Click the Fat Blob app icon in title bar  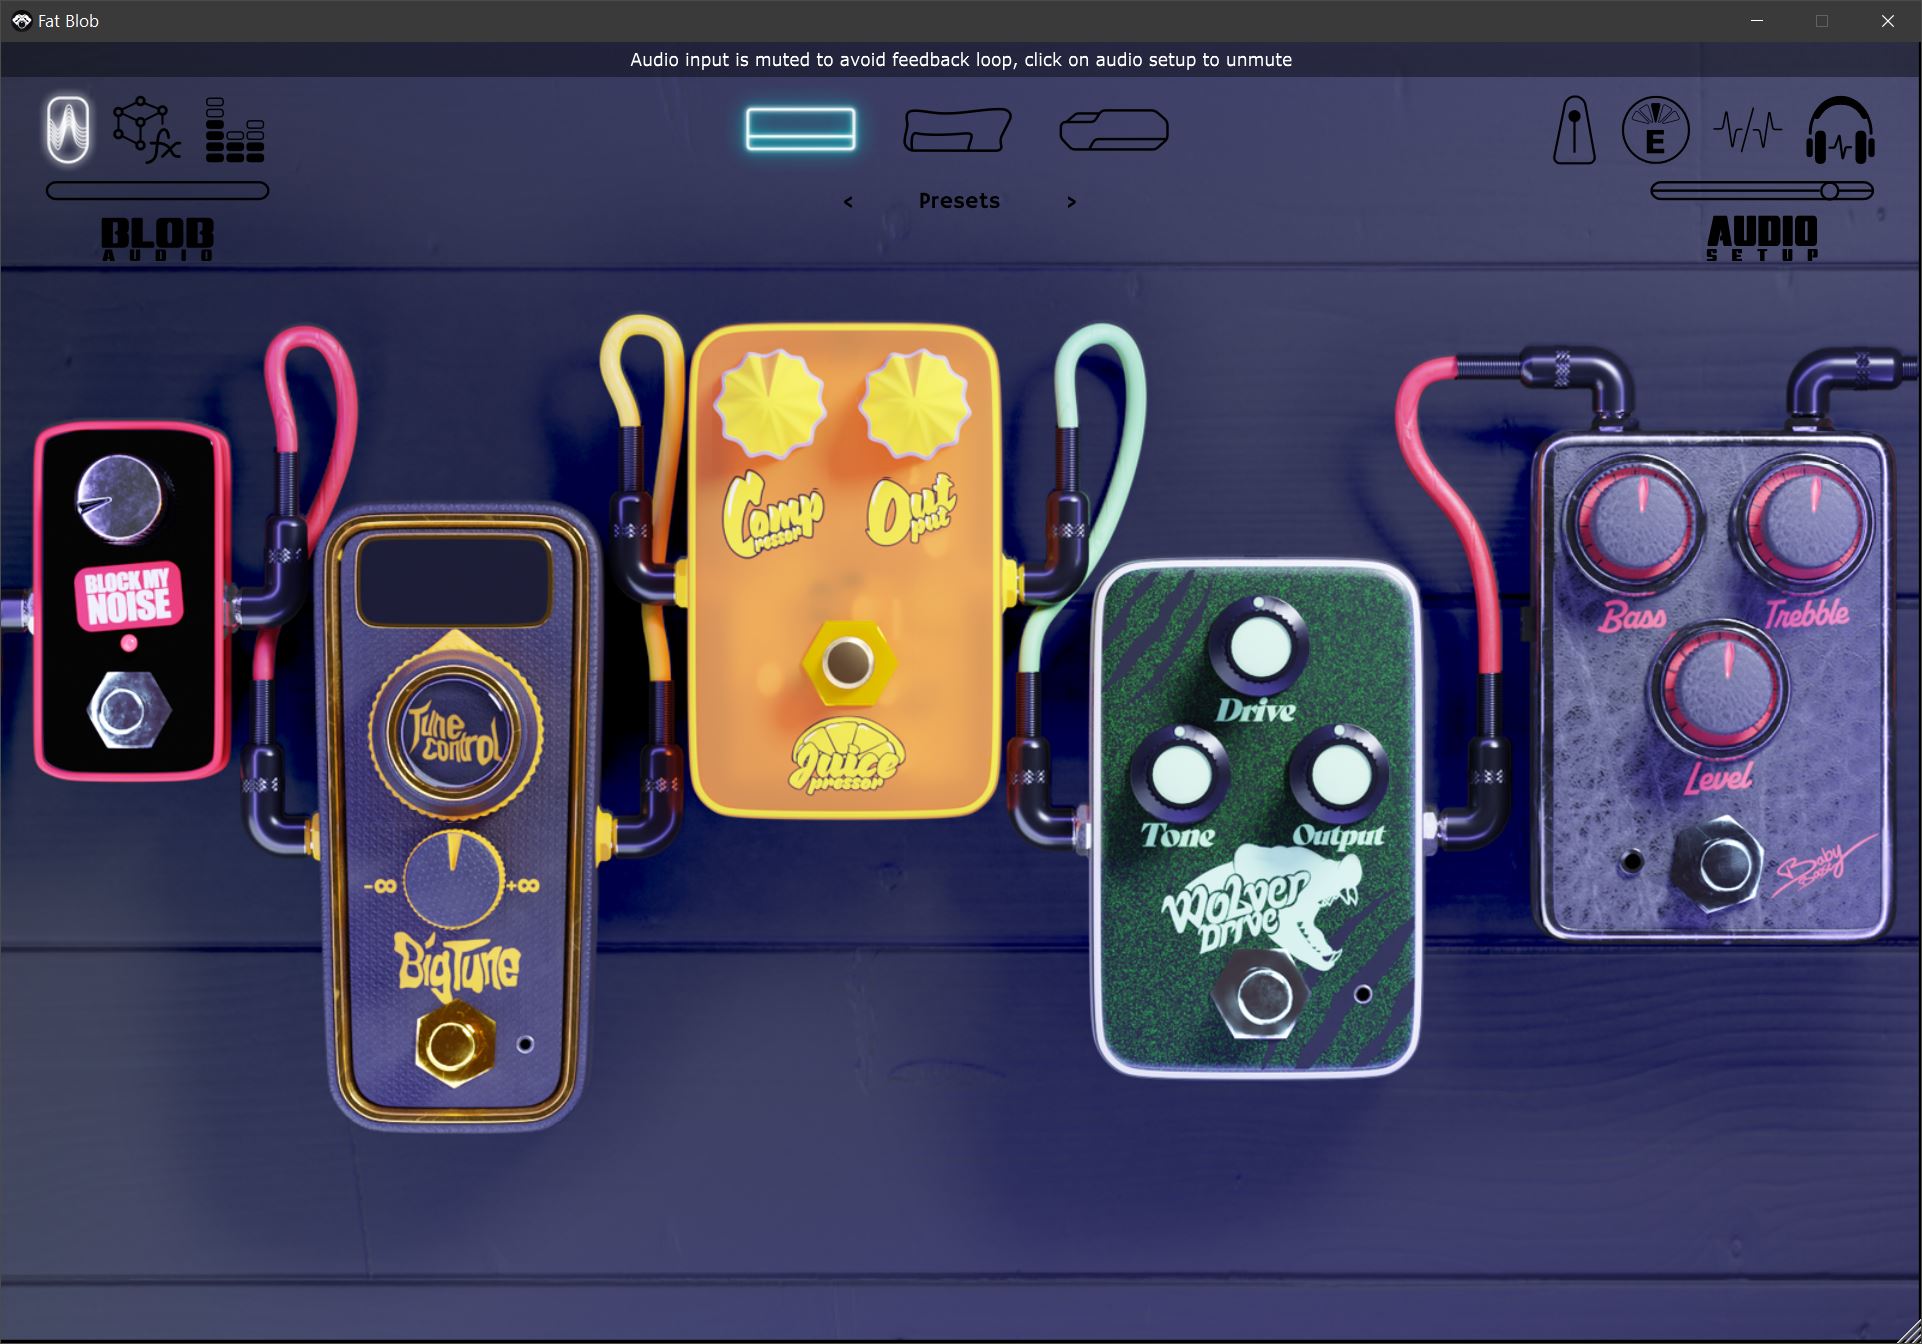(x=21, y=21)
